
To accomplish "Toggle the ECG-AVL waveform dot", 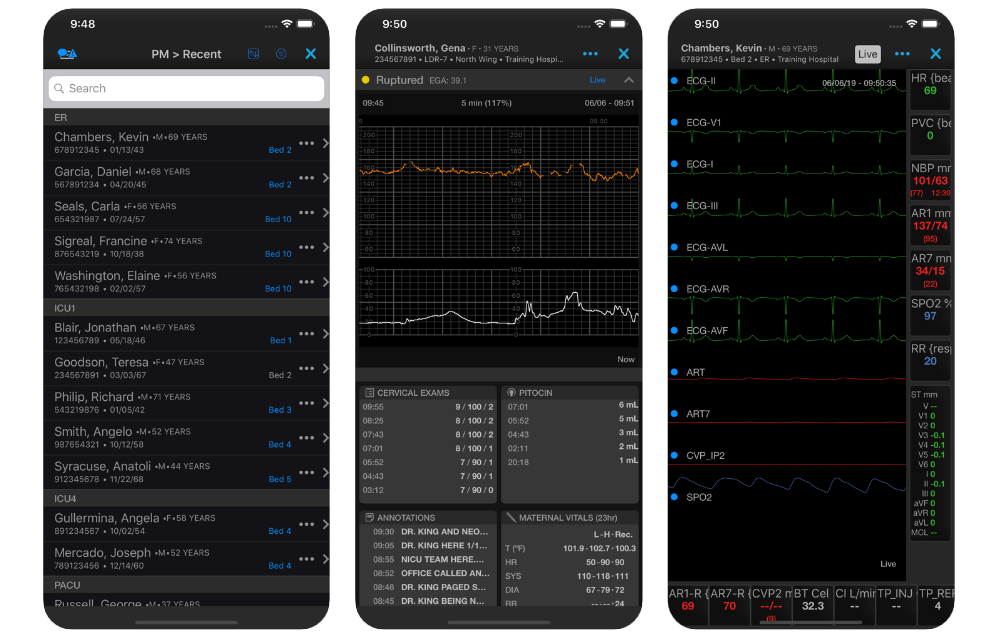I will (x=674, y=247).
